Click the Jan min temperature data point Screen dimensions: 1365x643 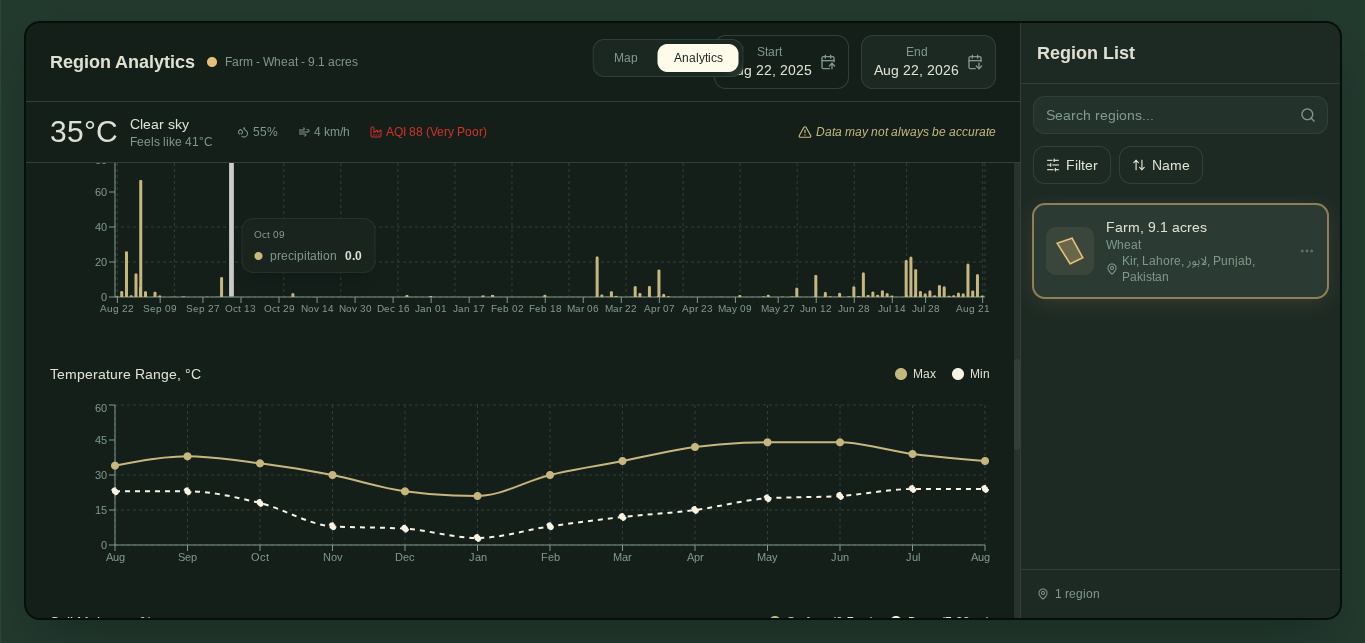point(477,538)
